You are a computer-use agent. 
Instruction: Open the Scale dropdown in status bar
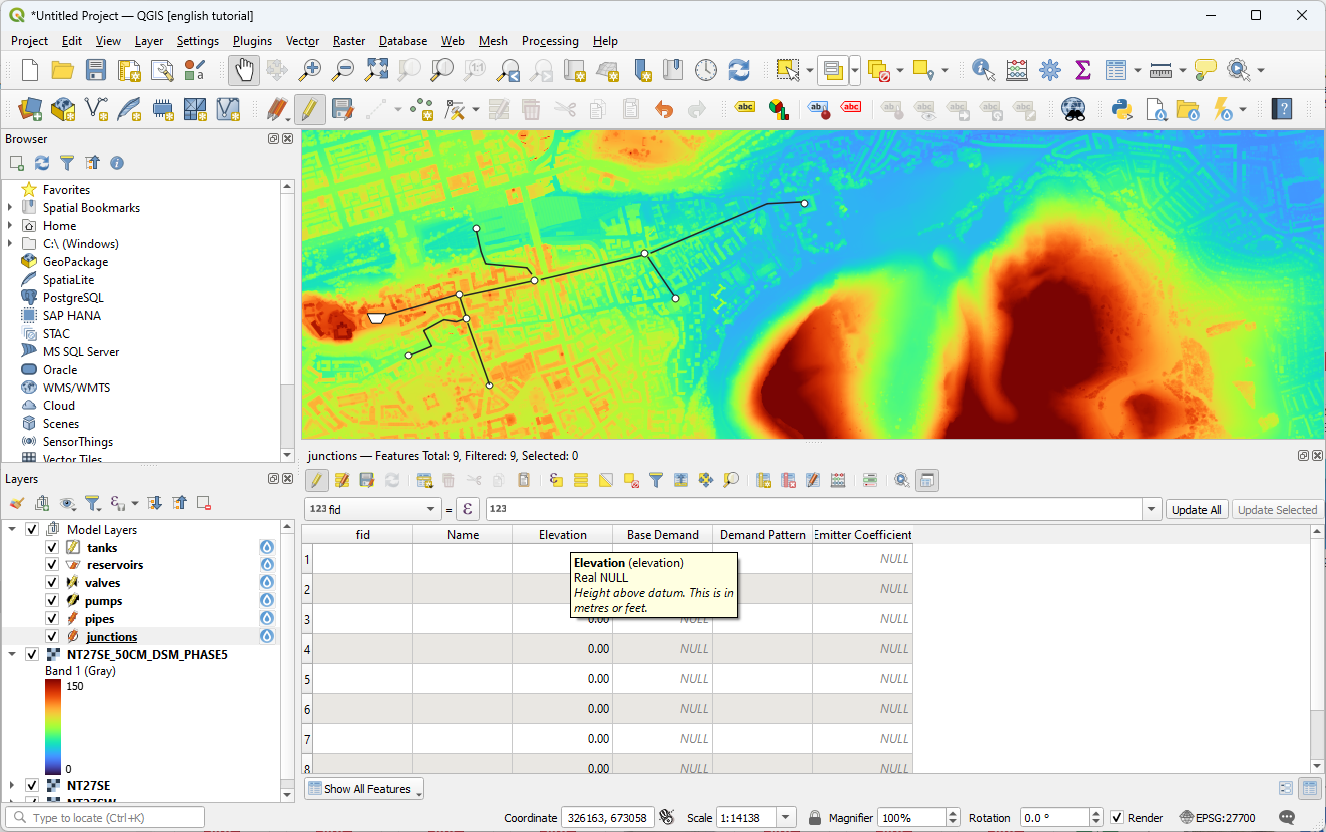[x=786, y=818]
